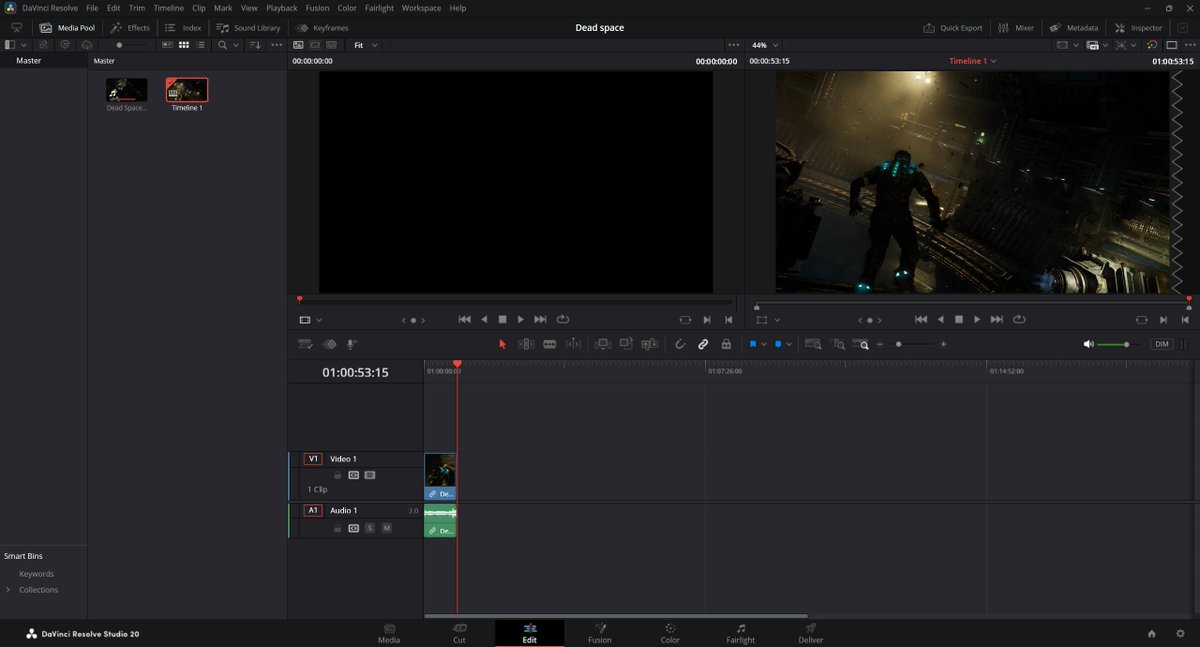
Task: Open the Fusion menu in menu bar
Action: [317, 8]
